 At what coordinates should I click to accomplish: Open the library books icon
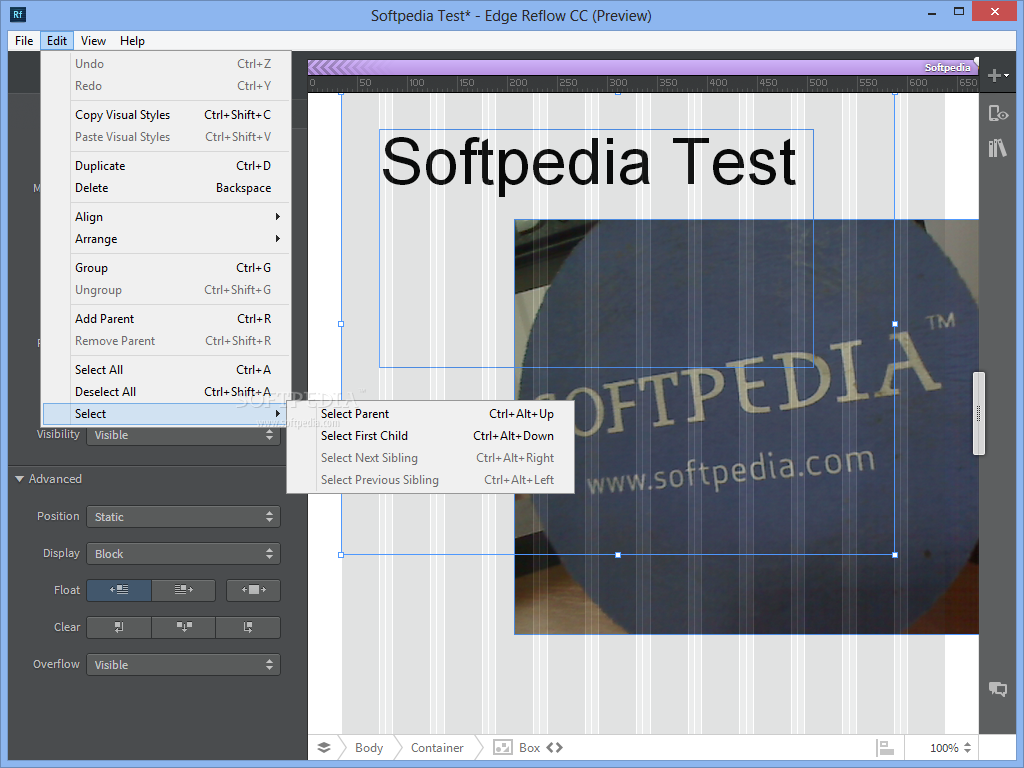pyautogui.click(x=998, y=148)
